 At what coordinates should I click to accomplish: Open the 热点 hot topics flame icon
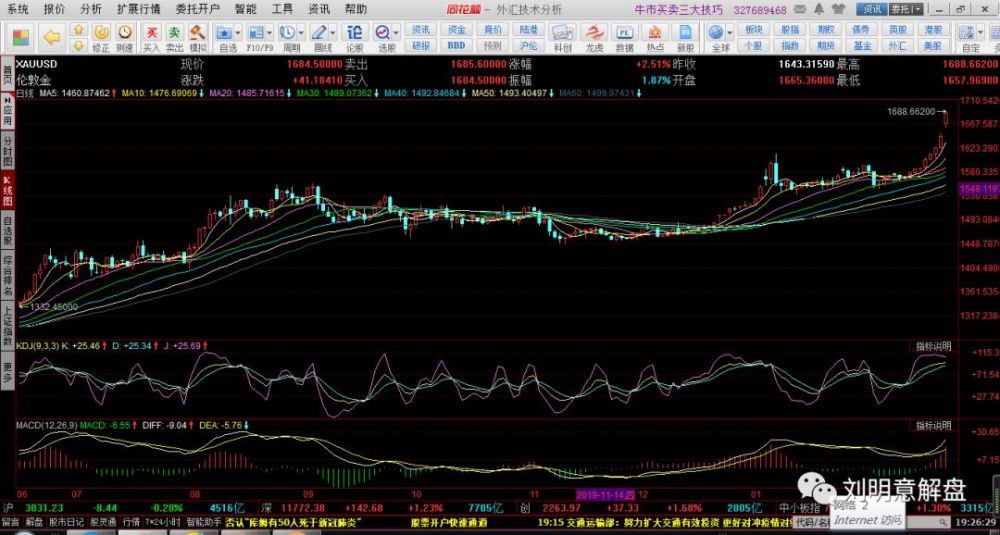[x=655, y=38]
